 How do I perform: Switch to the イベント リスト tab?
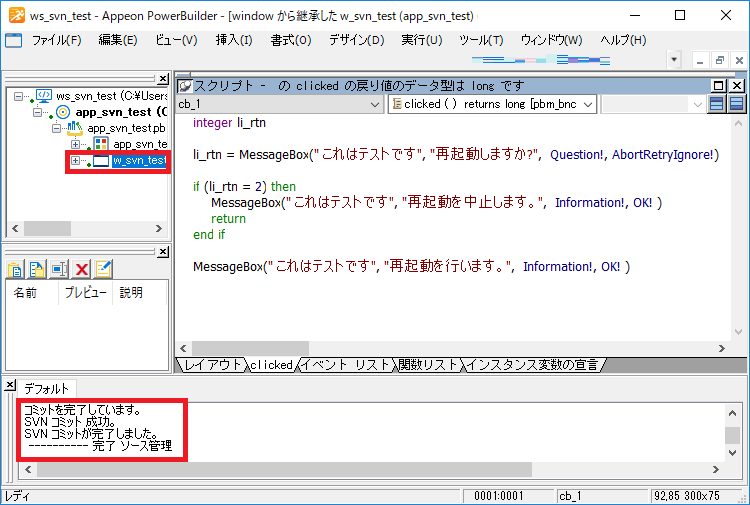[346, 365]
